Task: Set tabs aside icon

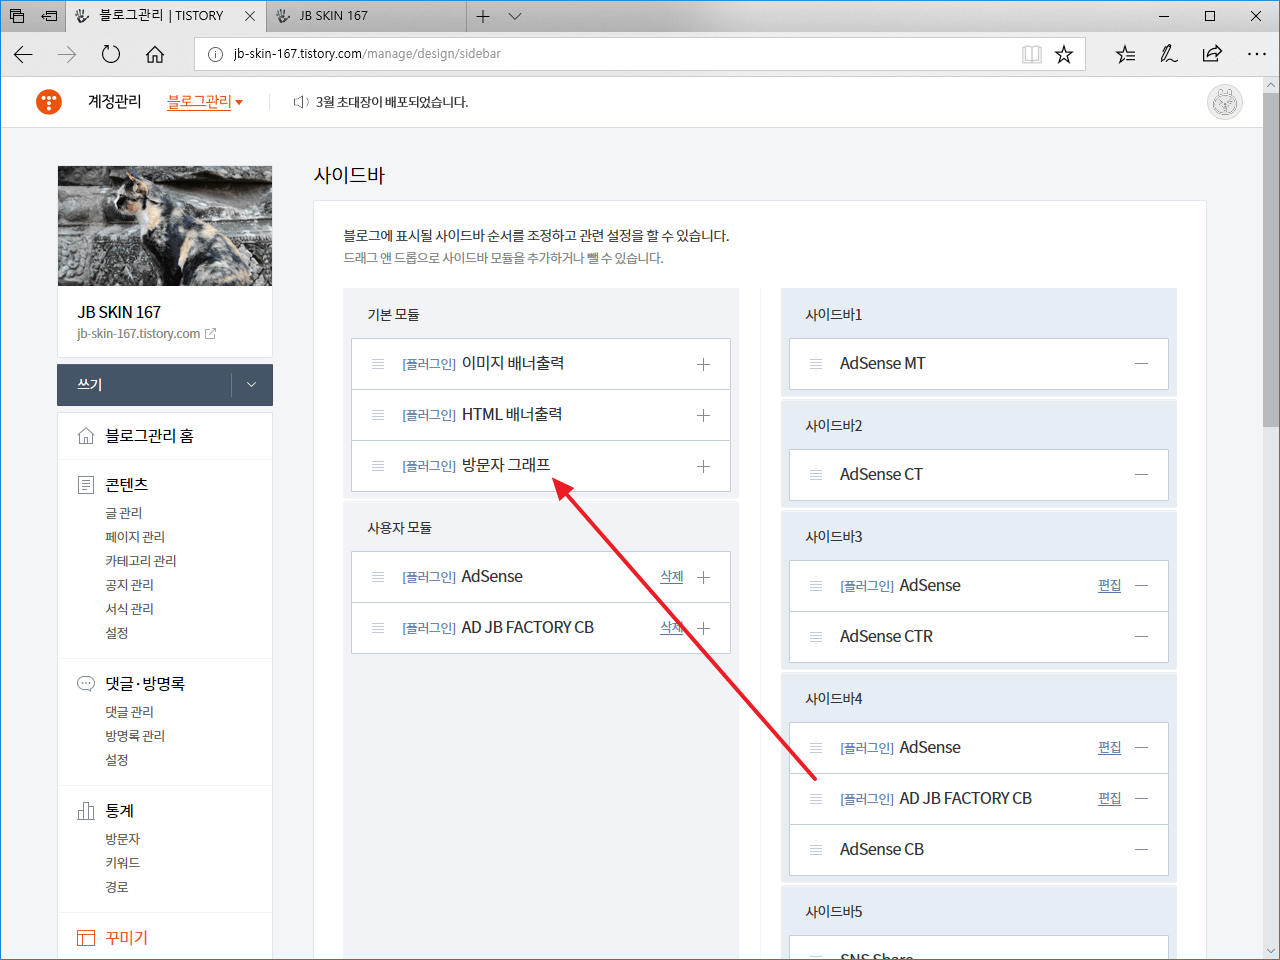Action: [x=48, y=16]
